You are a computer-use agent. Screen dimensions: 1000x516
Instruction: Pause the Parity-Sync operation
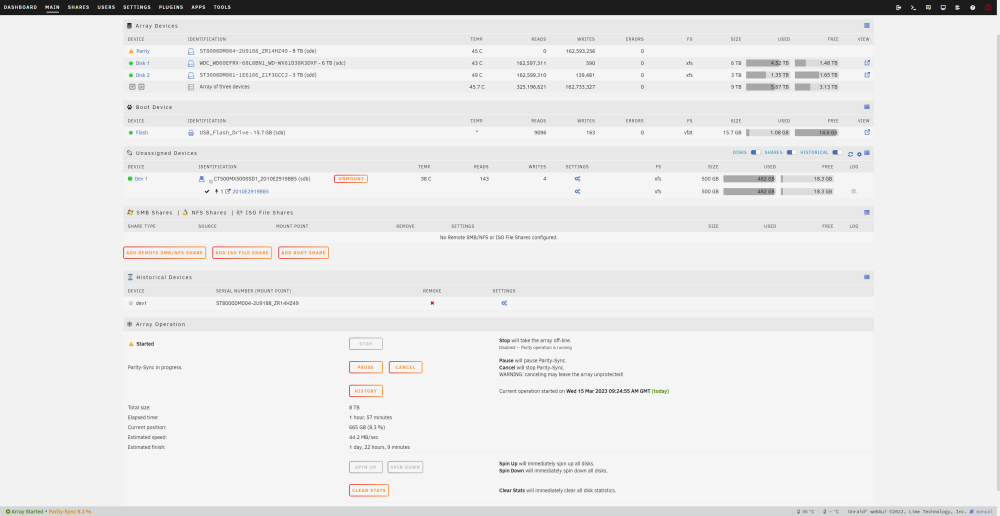coord(366,367)
